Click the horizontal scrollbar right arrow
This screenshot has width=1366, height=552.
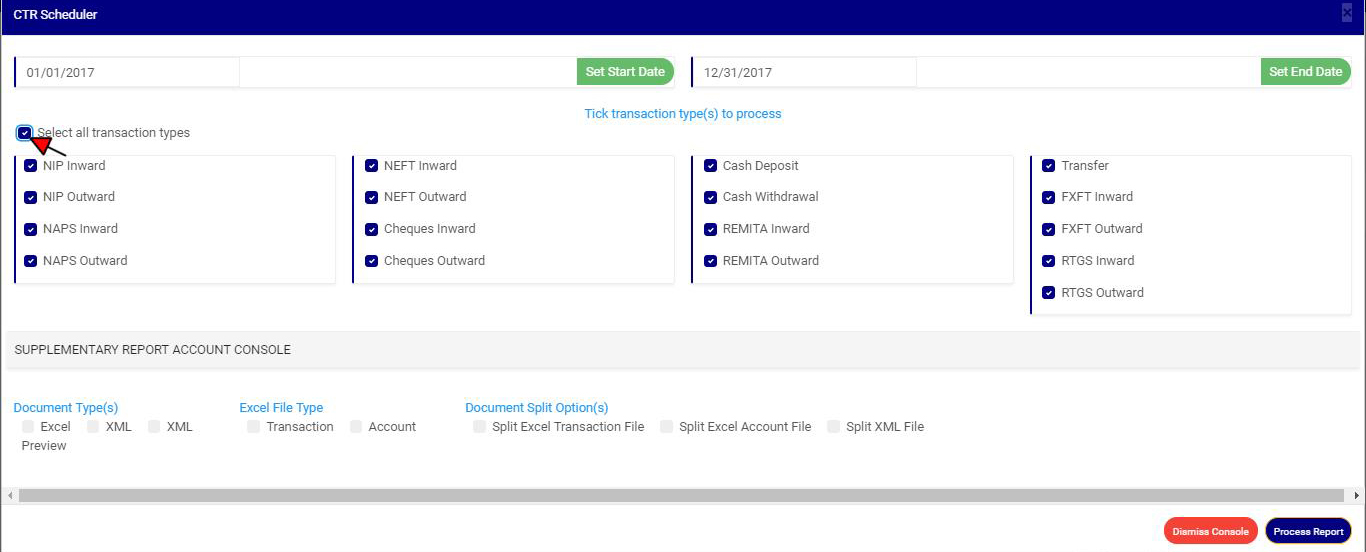coord(1356,495)
